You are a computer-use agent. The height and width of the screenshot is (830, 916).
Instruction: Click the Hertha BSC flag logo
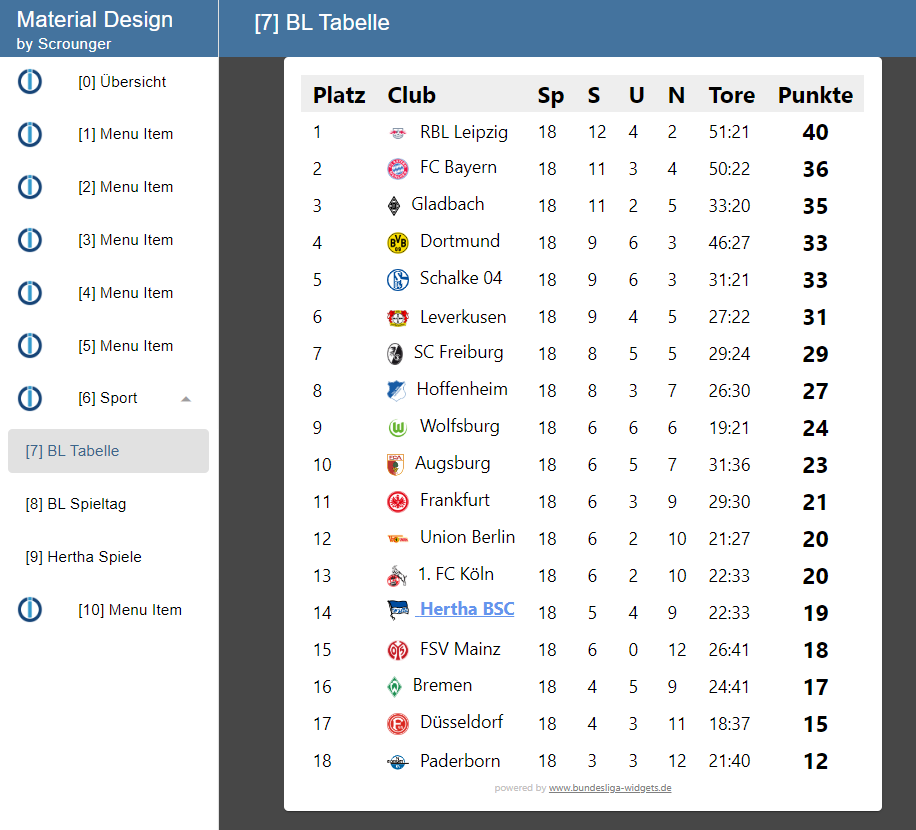pos(398,610)
